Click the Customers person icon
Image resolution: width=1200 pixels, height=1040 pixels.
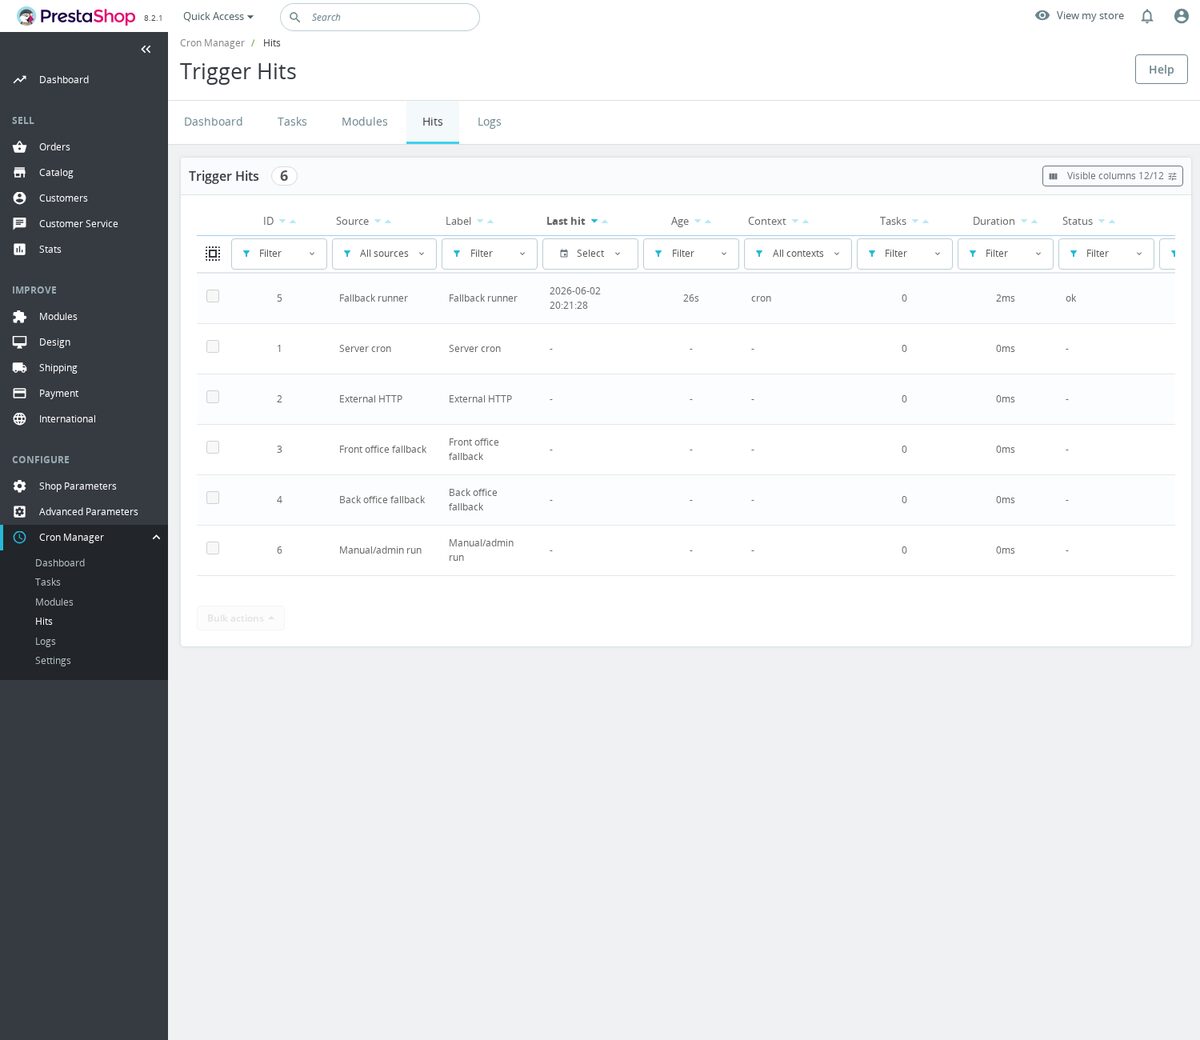19,198
